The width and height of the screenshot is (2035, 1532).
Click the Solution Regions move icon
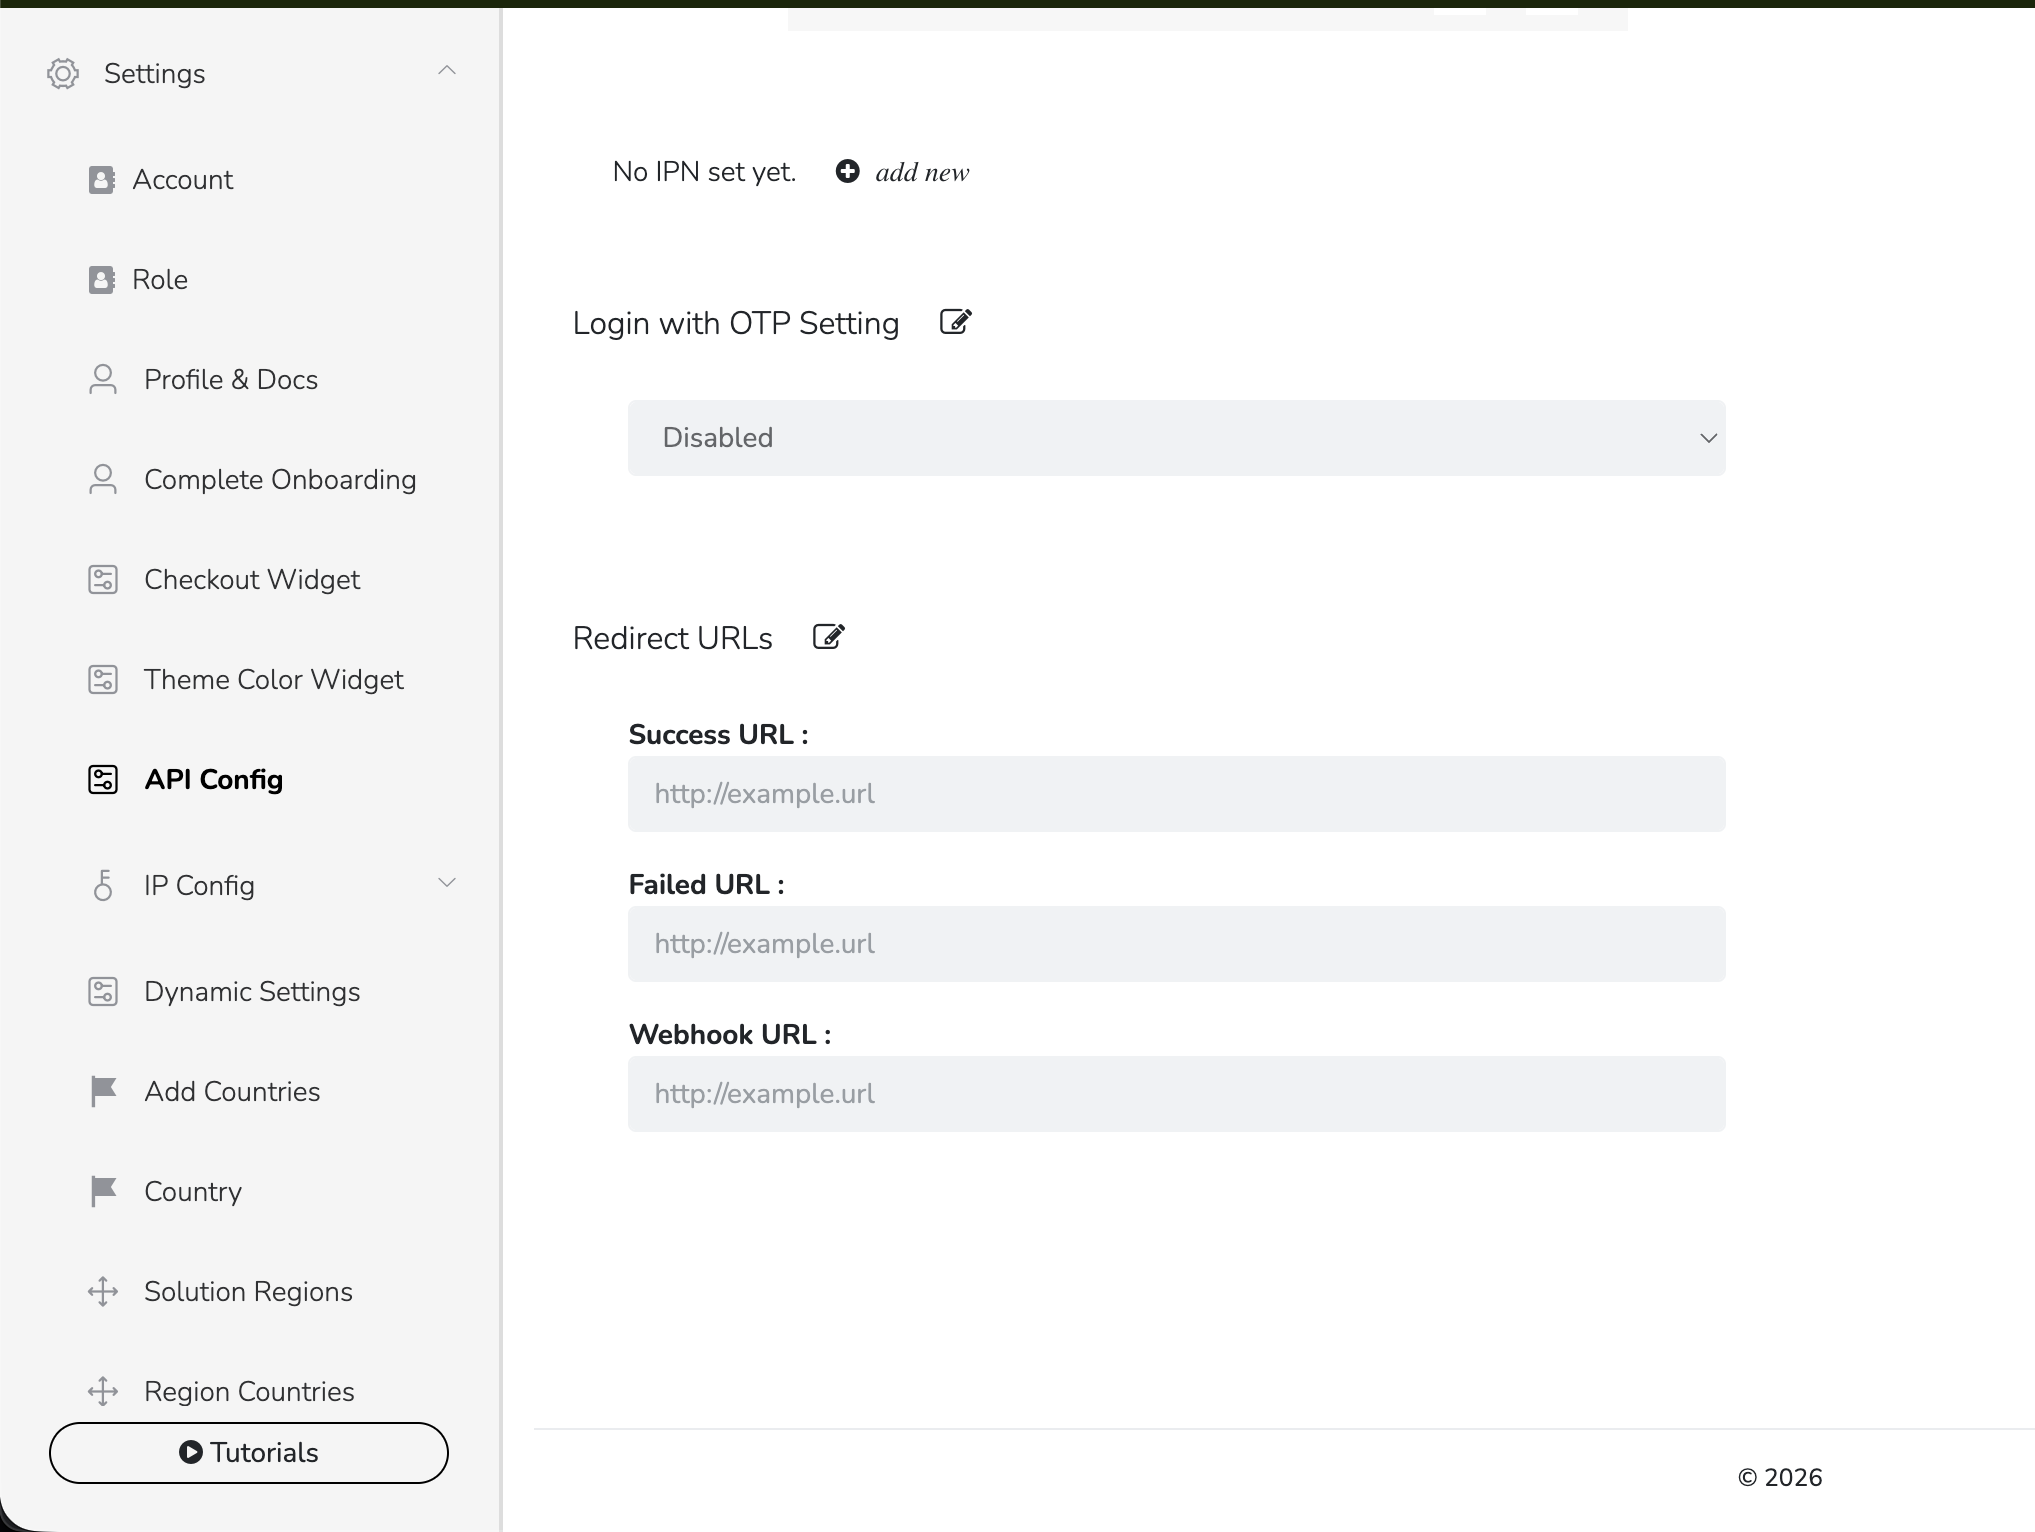(x=103, y=1291)
